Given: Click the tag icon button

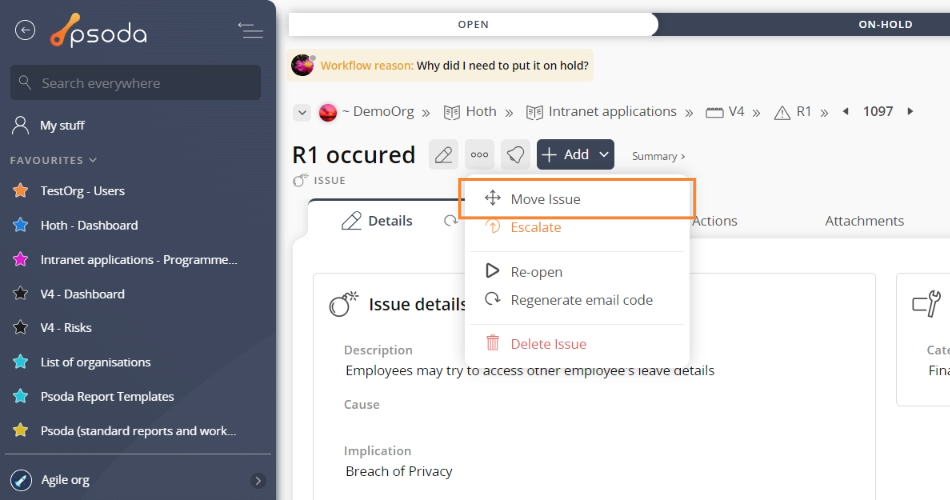Looking at the screenshot, I should (x=516, y=155).
